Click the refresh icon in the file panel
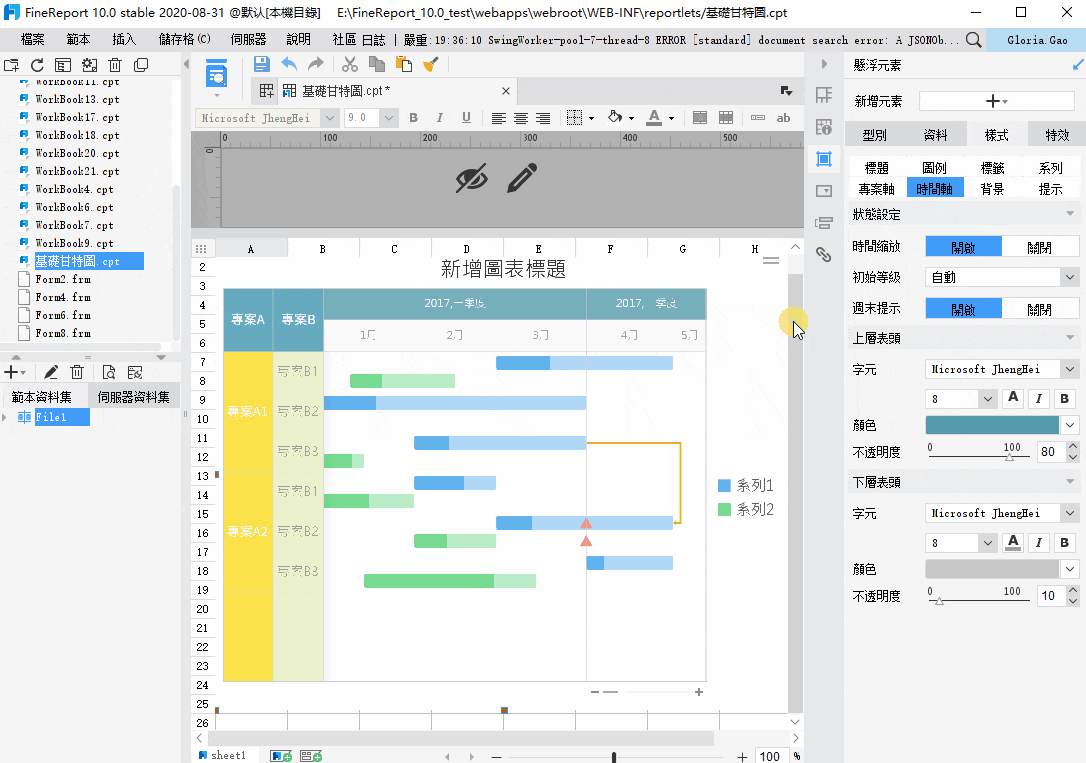Image resolution: width=1086 pixels, height=763 pixels. [37, 65]
